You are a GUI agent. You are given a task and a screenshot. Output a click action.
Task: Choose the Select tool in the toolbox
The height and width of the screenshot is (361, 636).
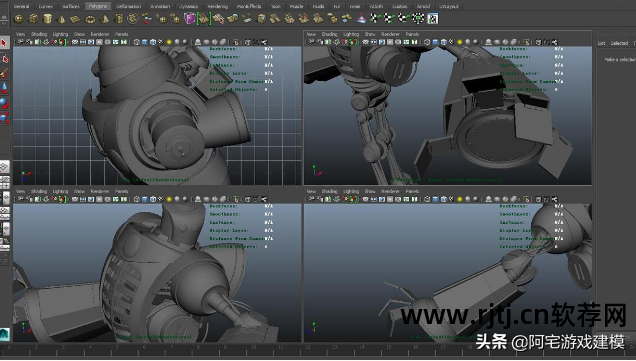tap(4, 43)
